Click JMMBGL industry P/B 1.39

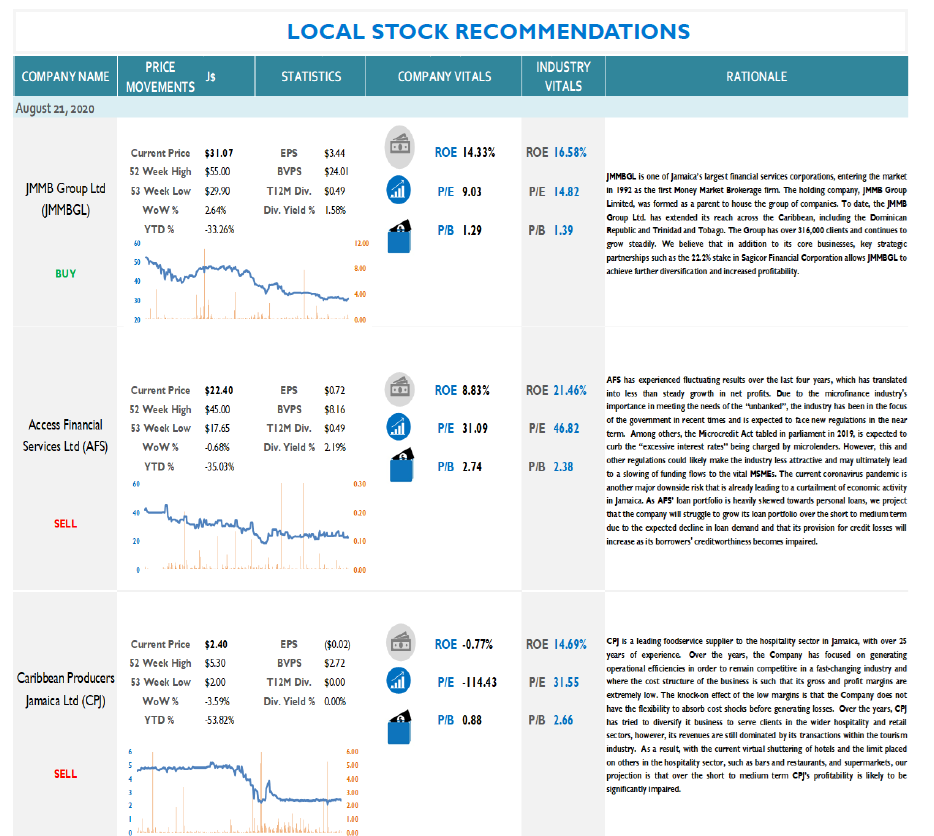click(563, 231)
